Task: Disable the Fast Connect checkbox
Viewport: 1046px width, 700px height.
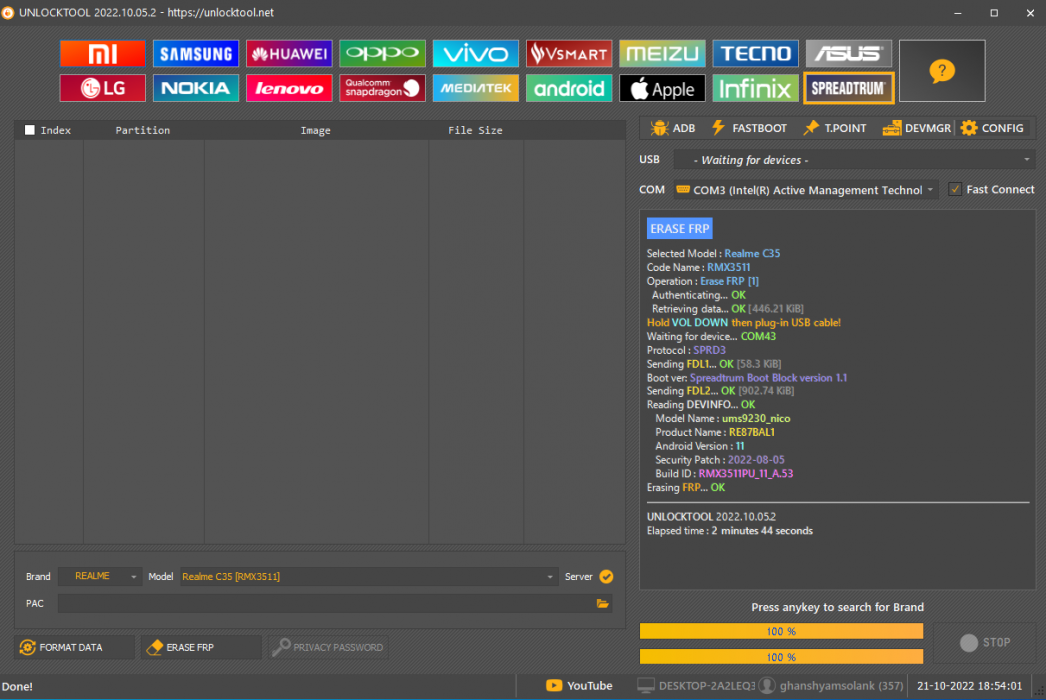Action: coord(955,190)
